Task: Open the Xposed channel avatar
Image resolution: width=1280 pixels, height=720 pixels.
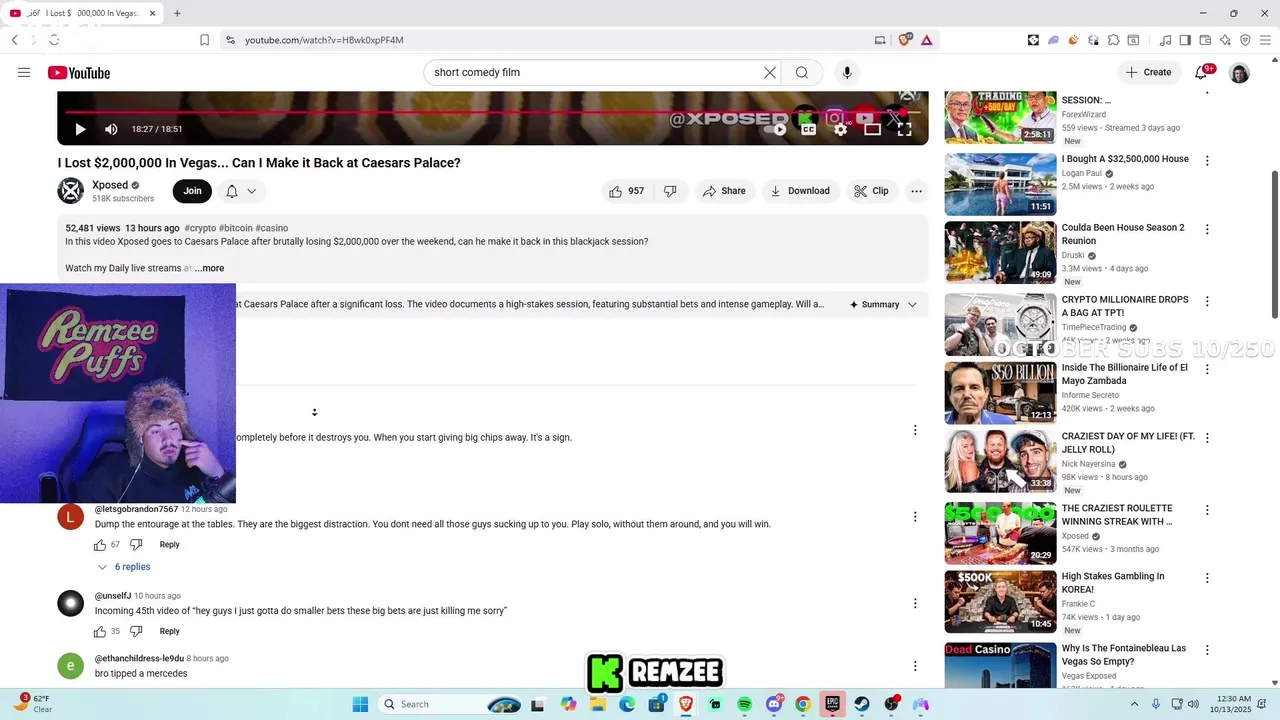Action: click(71, 191)
